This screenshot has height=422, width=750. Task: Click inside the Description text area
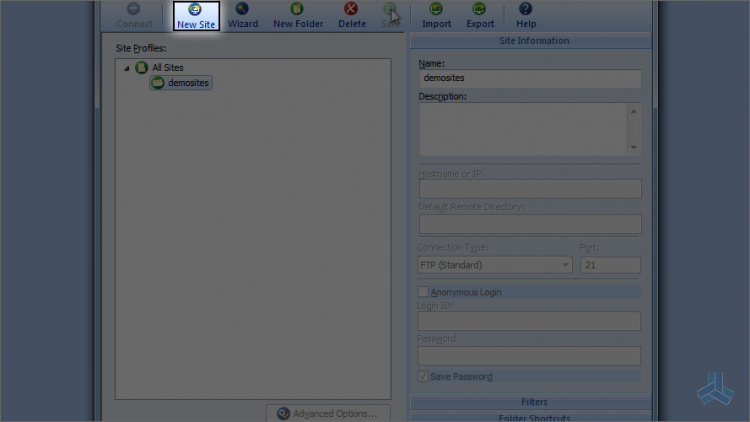point(523,129)
